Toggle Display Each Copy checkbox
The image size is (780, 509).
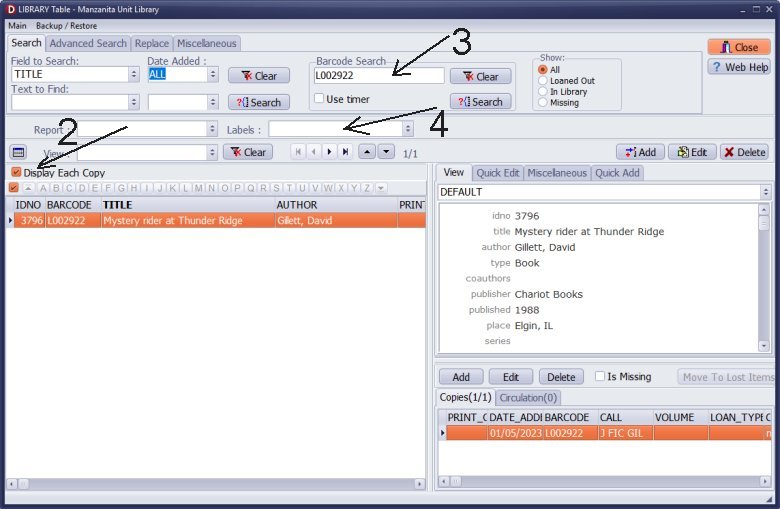coord(16,172)
